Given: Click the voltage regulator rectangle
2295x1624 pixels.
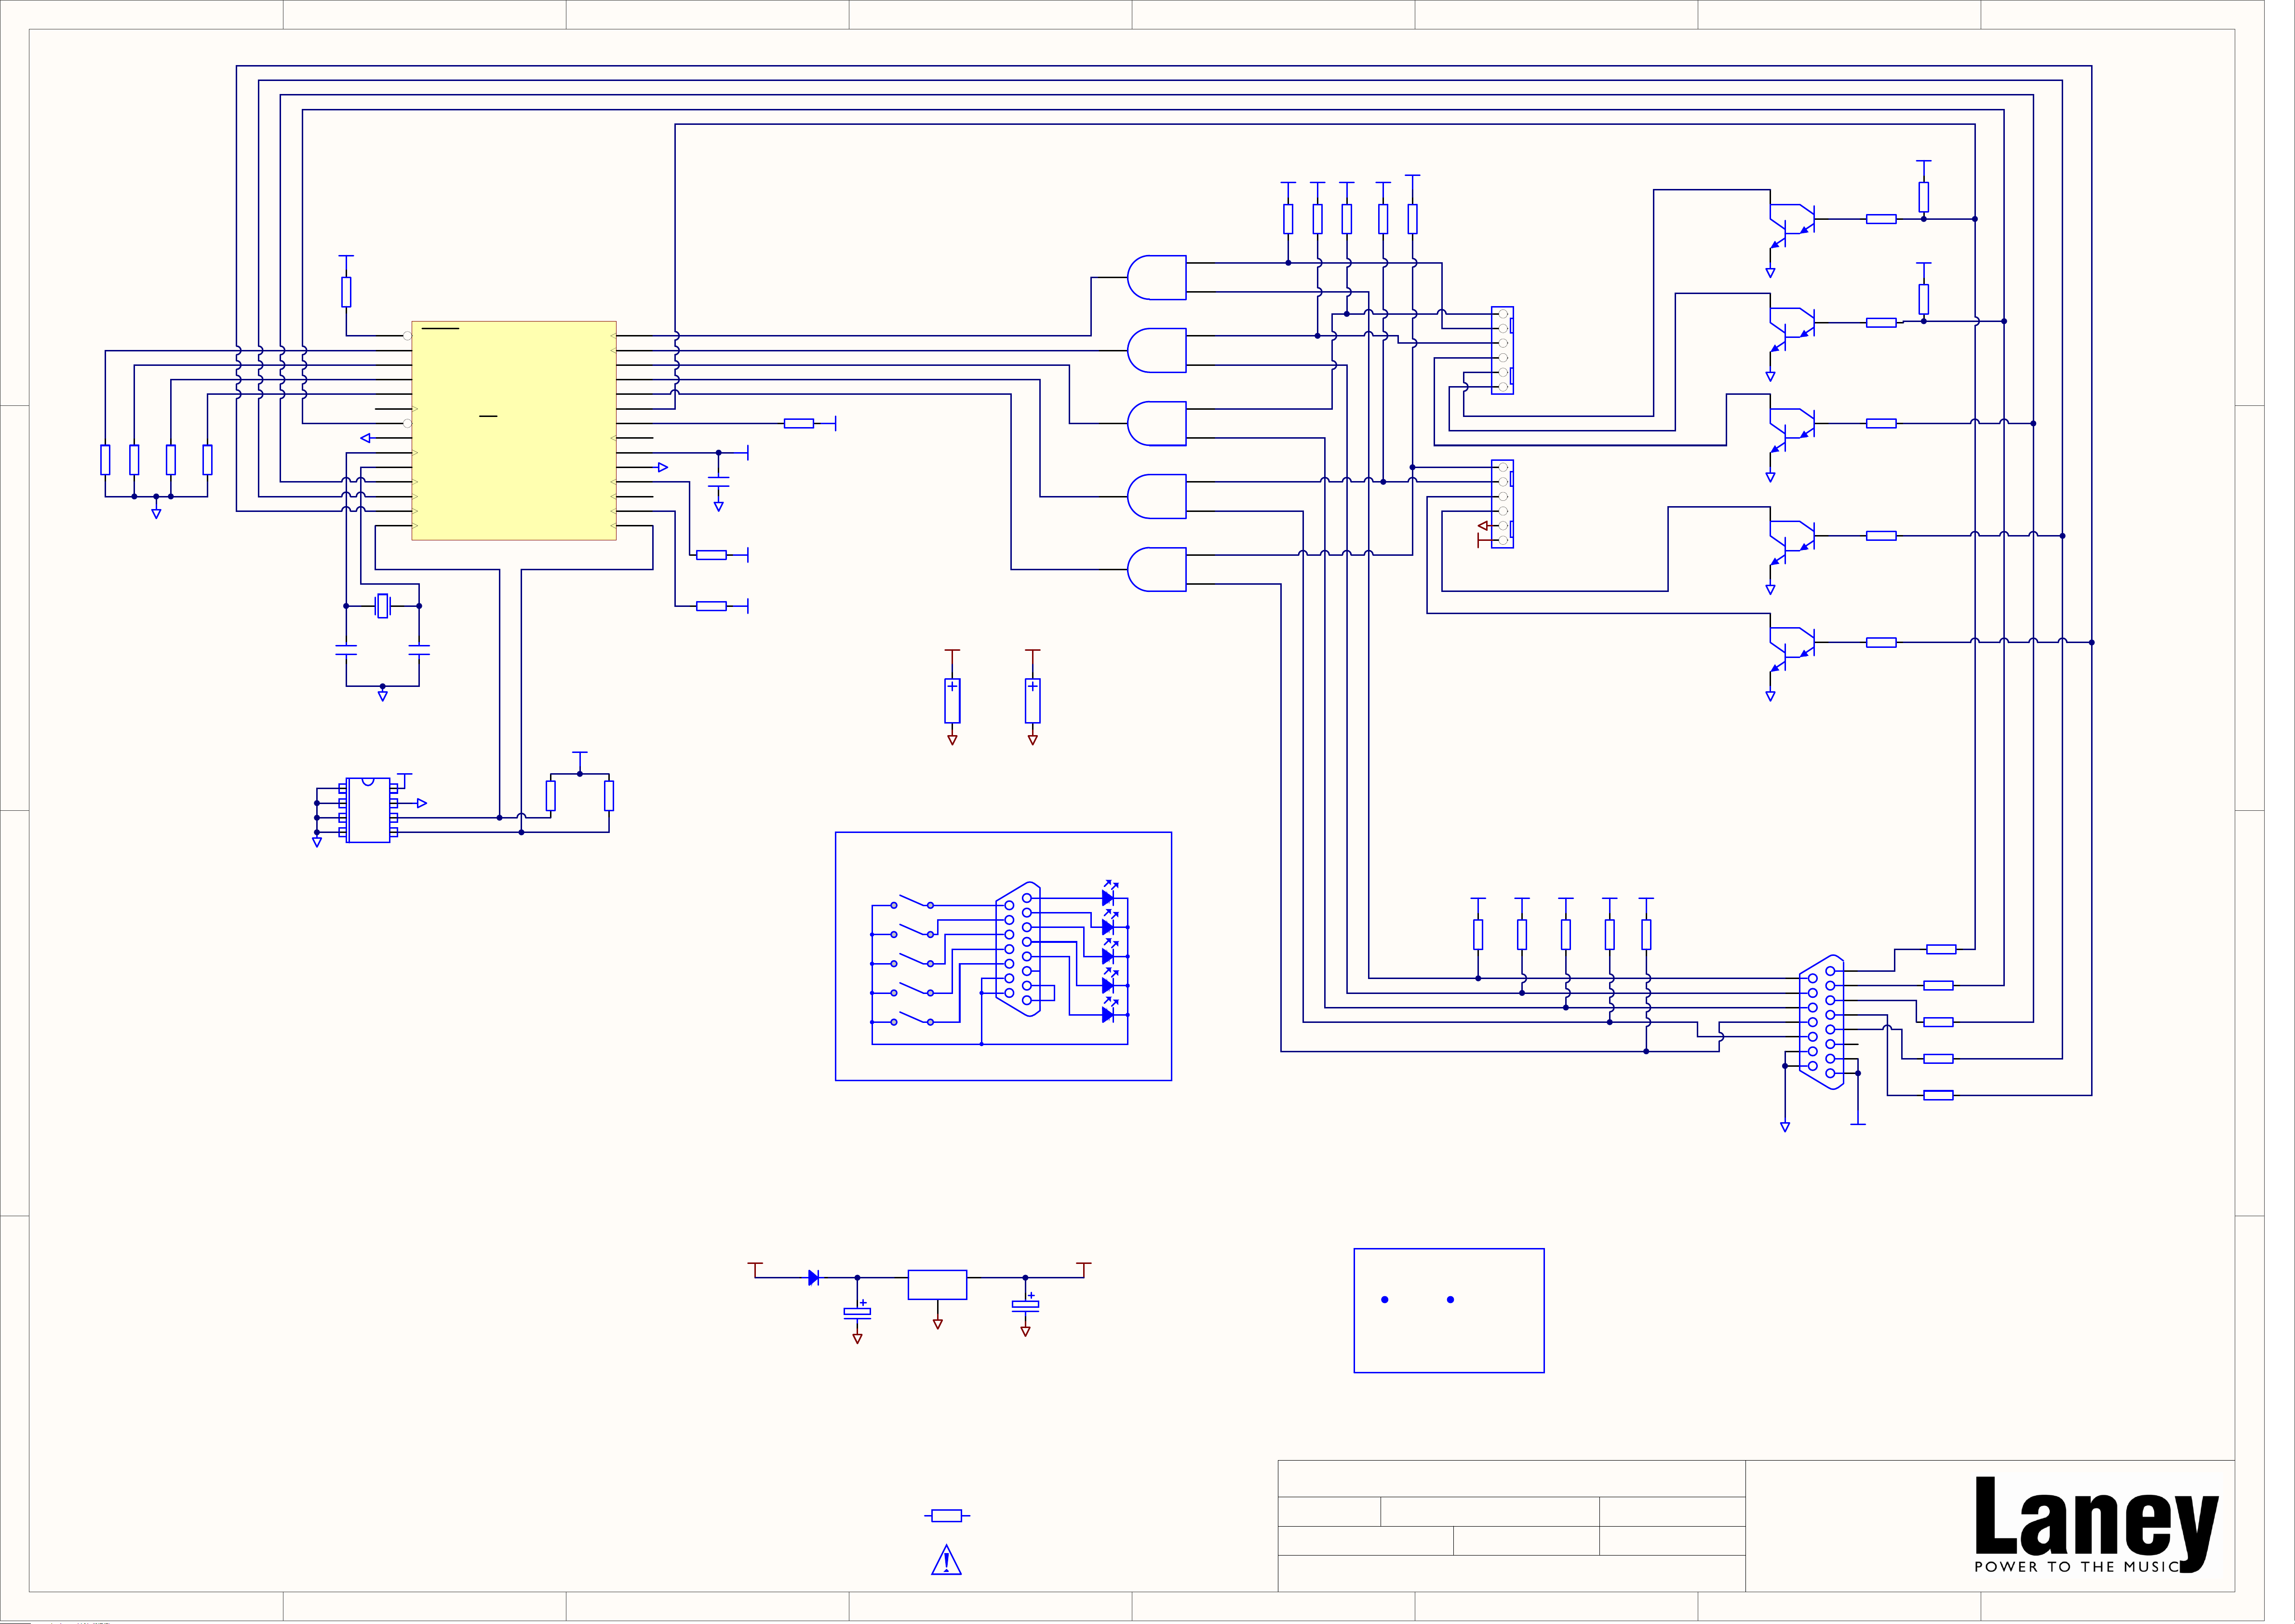Looking at the screenshot, I should [937, 1285].
